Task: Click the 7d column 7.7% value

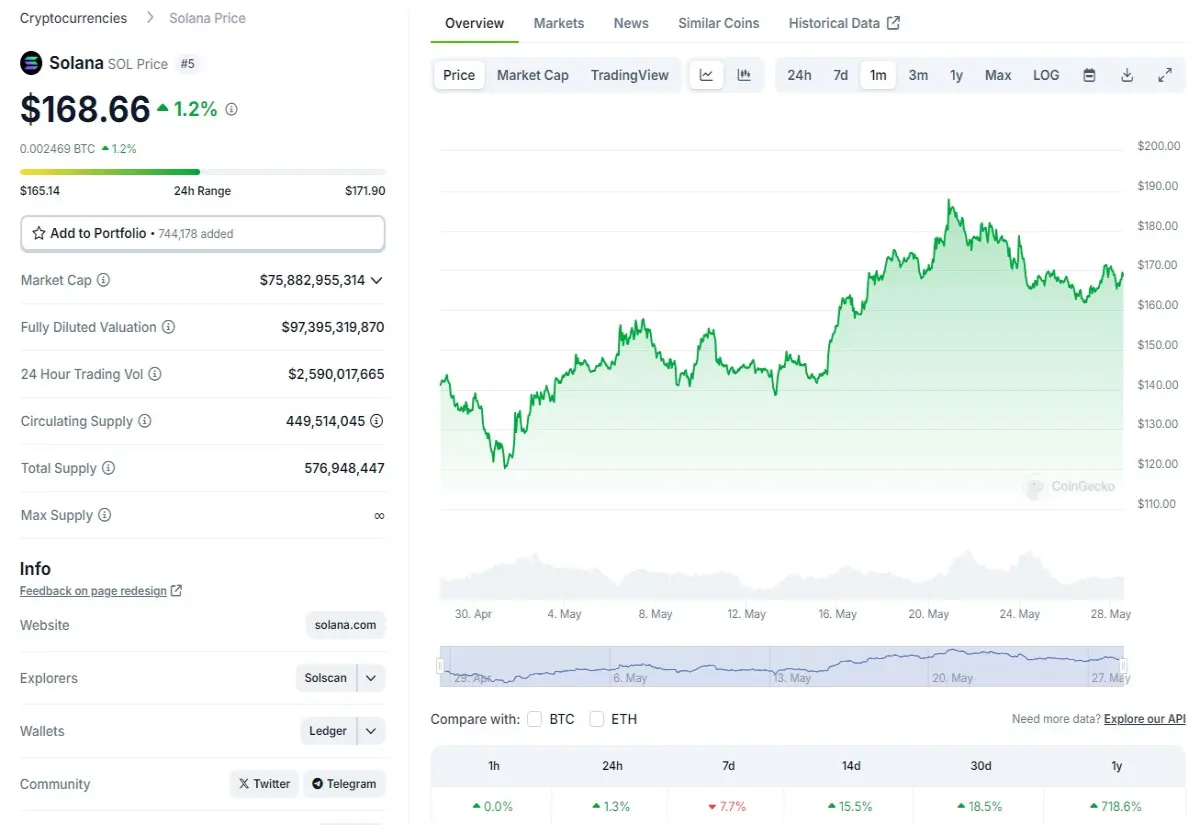Action: click(727, 806)
